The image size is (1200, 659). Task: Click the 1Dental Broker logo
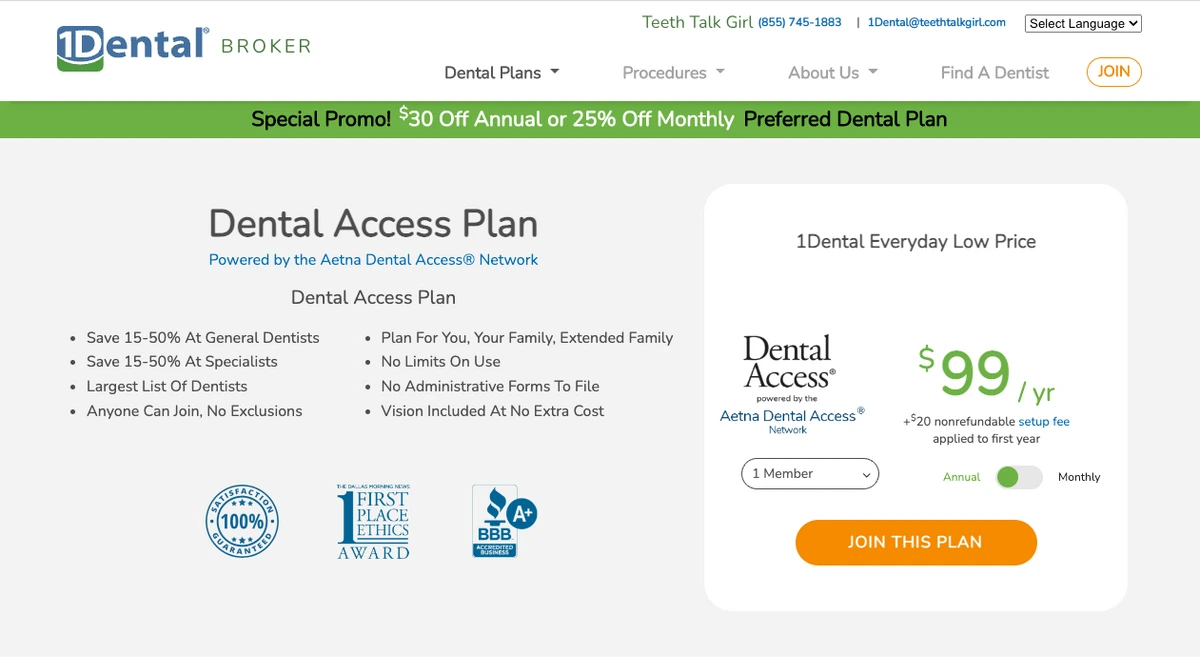184,48
